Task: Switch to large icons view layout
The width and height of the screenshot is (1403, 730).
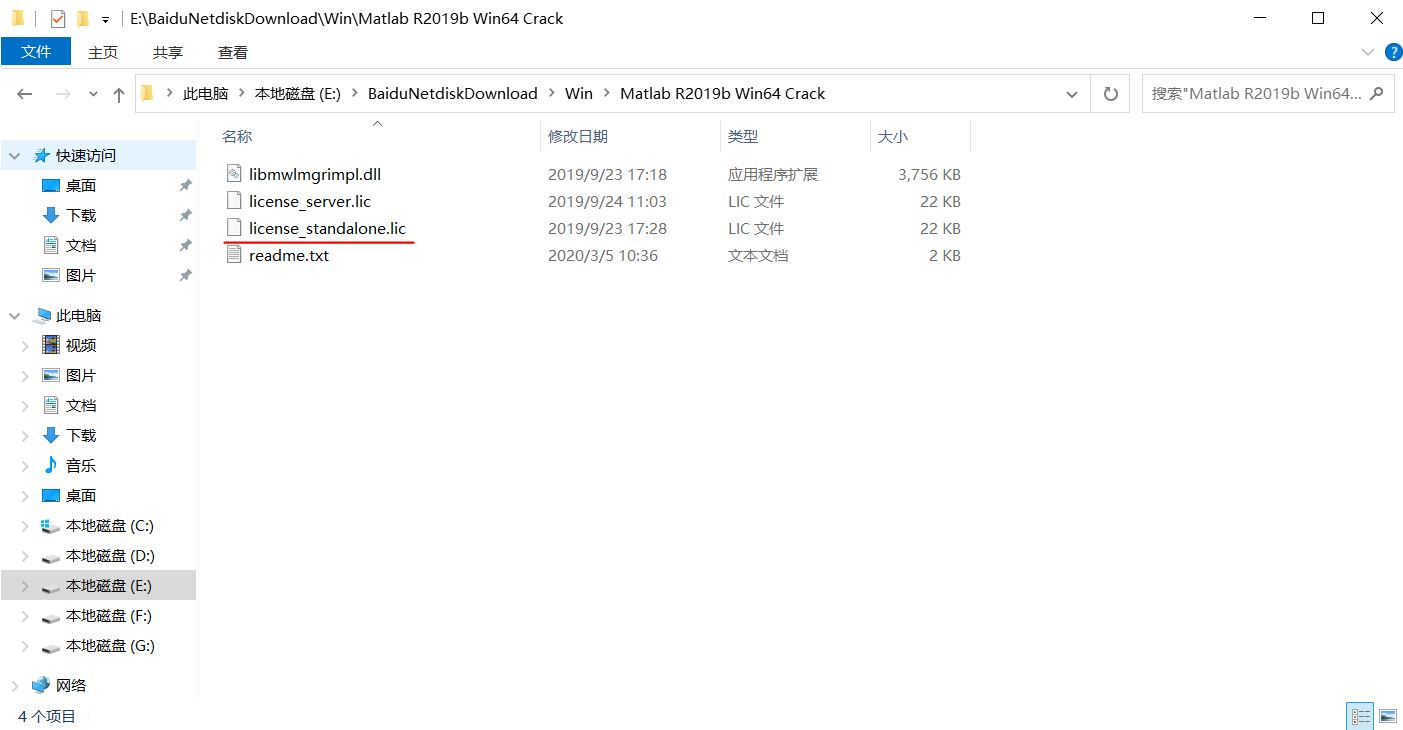Action: 1387,715
